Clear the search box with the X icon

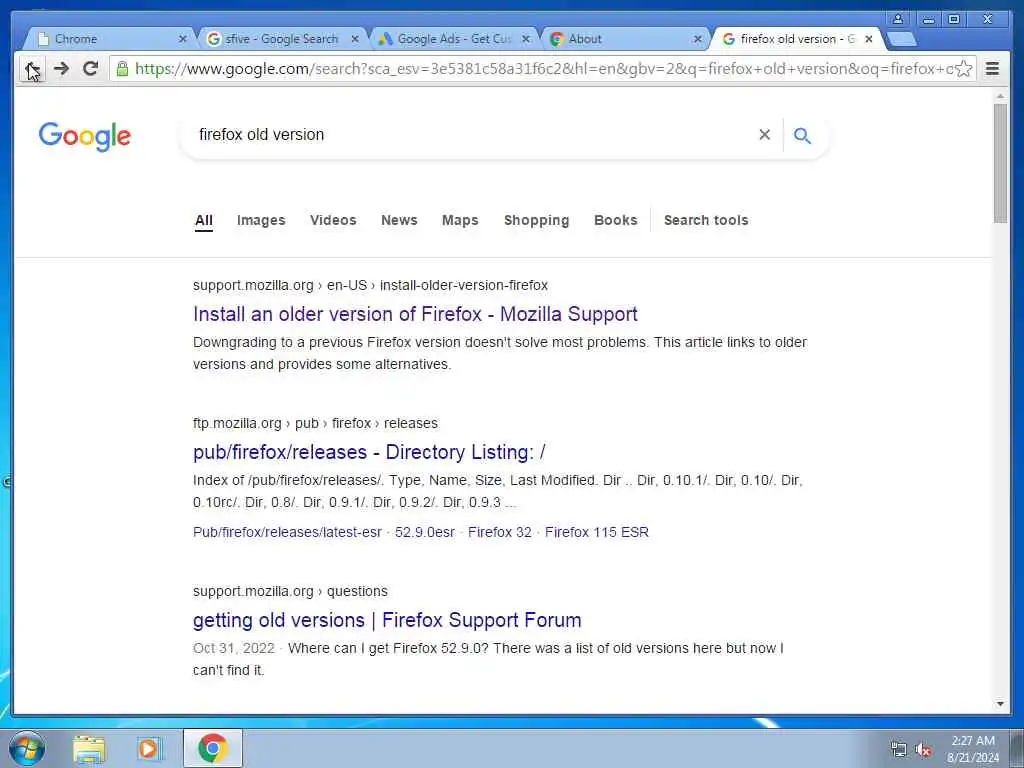point(764,135)
